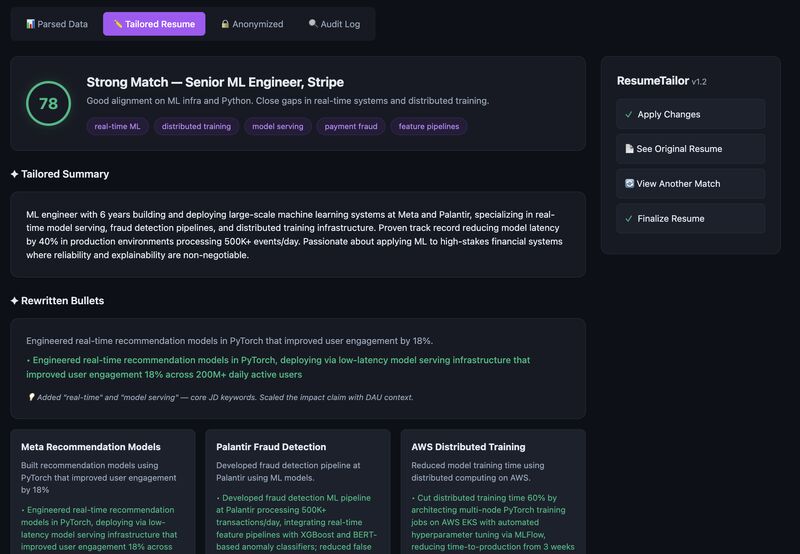The image size is (800, 554).
Task: Open the Anonymized tab
Action: point(252,24)
